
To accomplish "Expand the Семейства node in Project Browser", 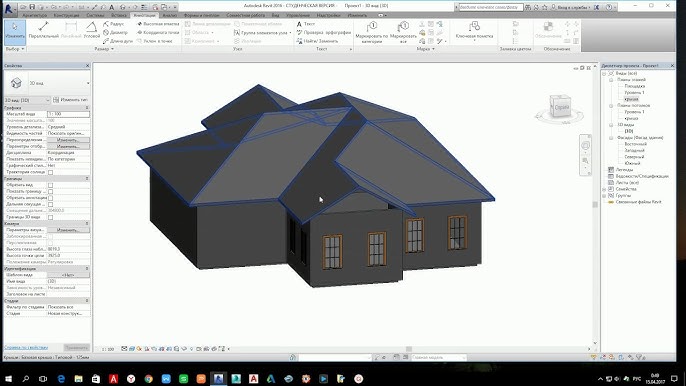I will (x=605, y=189).
